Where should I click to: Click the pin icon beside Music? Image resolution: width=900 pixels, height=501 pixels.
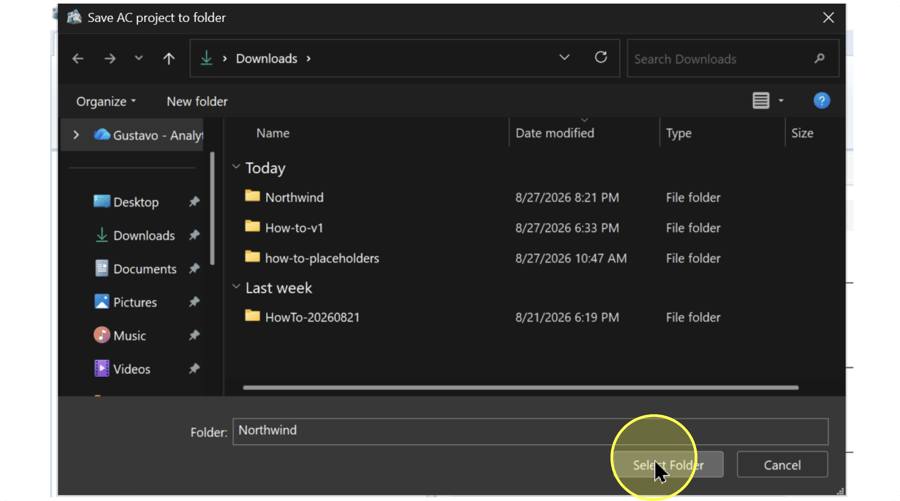(194, 335)
